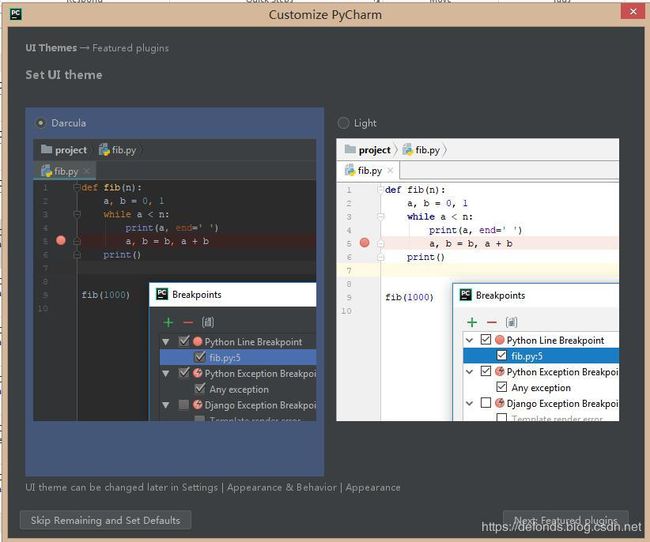Collapse Django Exception Breakpoint in Light preview
Screen dimensions: 650x542
[469, 403]
